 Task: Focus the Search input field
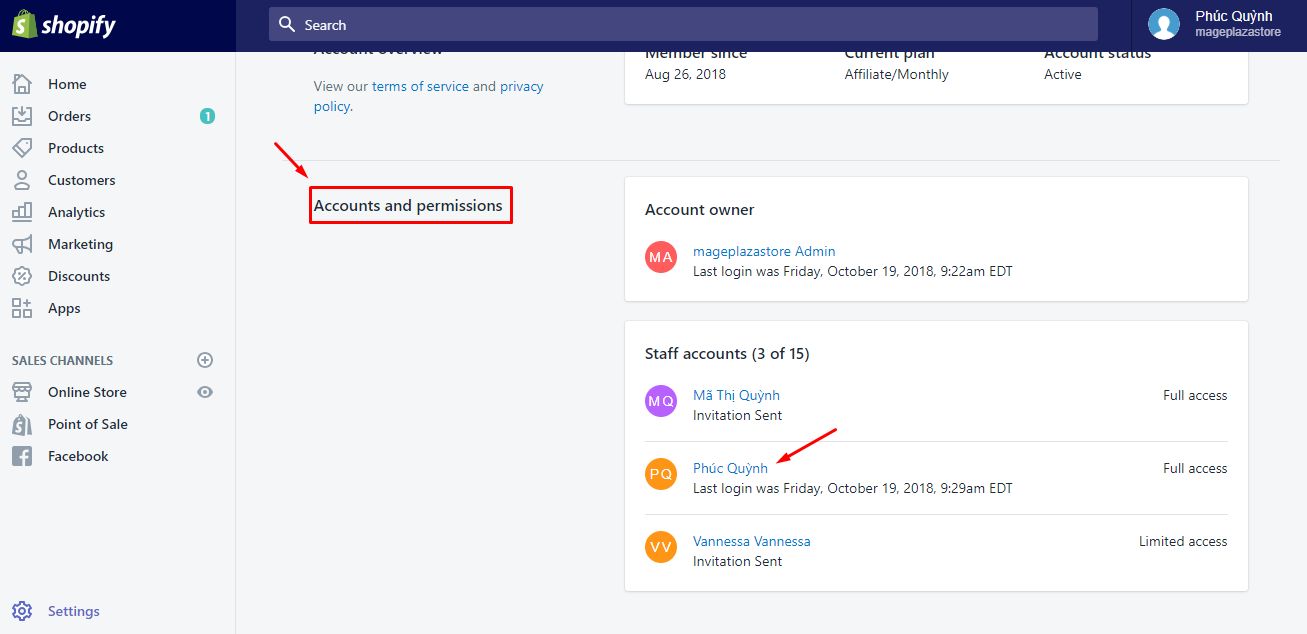point(683,24)
